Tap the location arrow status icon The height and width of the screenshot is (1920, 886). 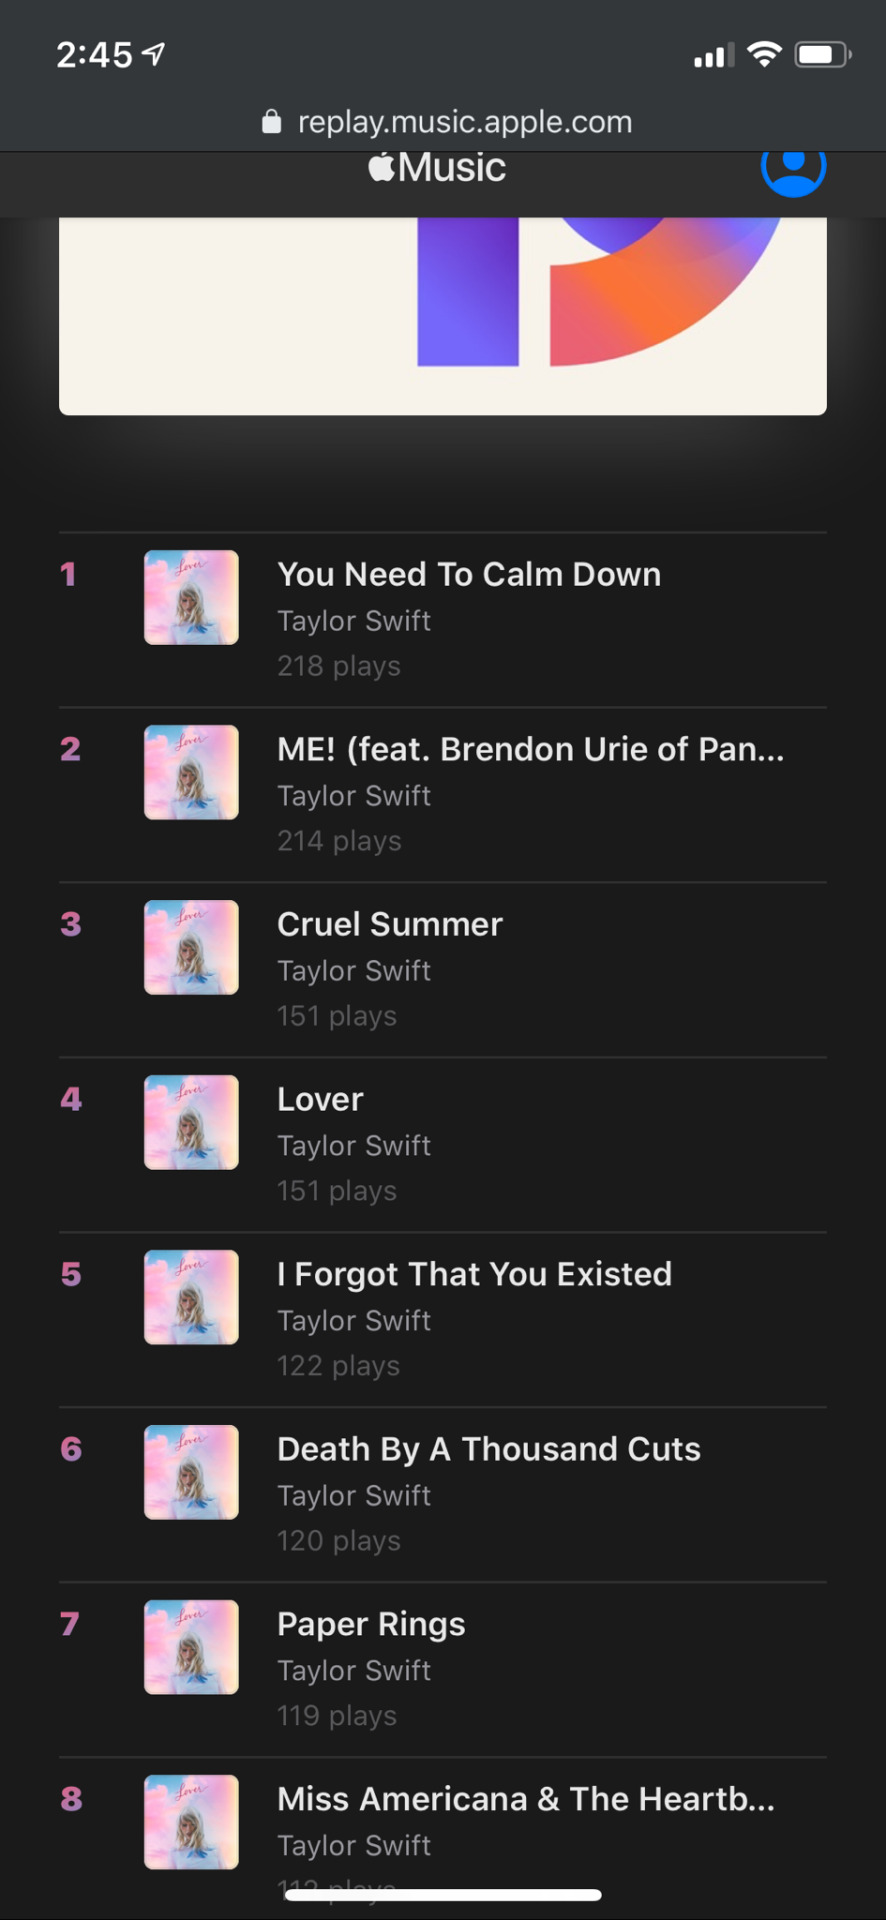pos(154,53)
